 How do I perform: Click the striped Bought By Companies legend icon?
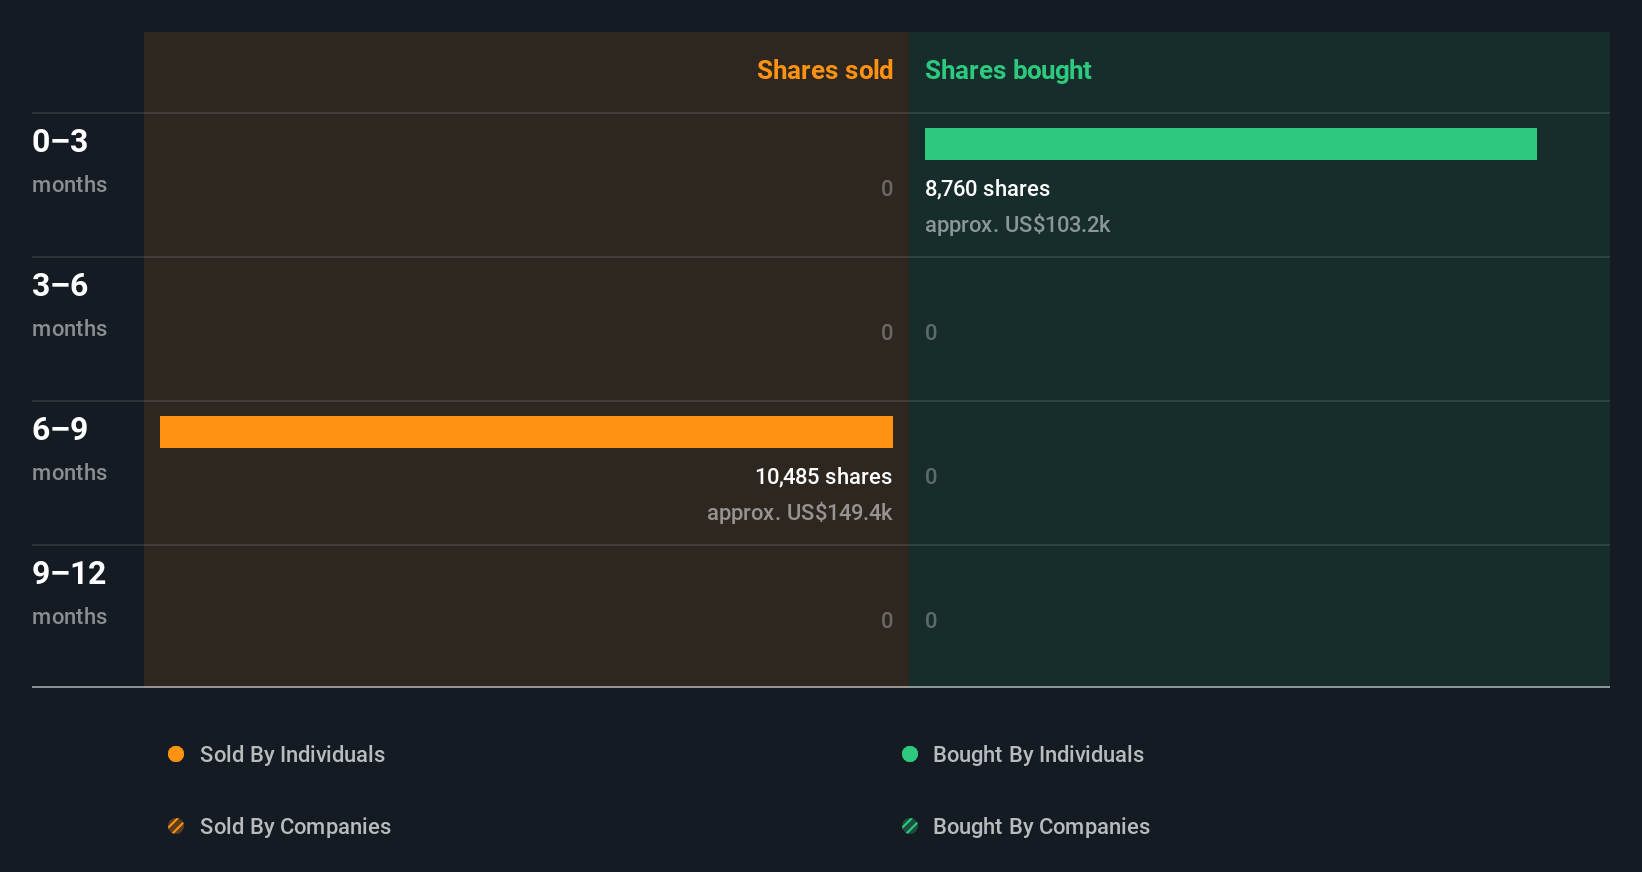tap(910, 826)
